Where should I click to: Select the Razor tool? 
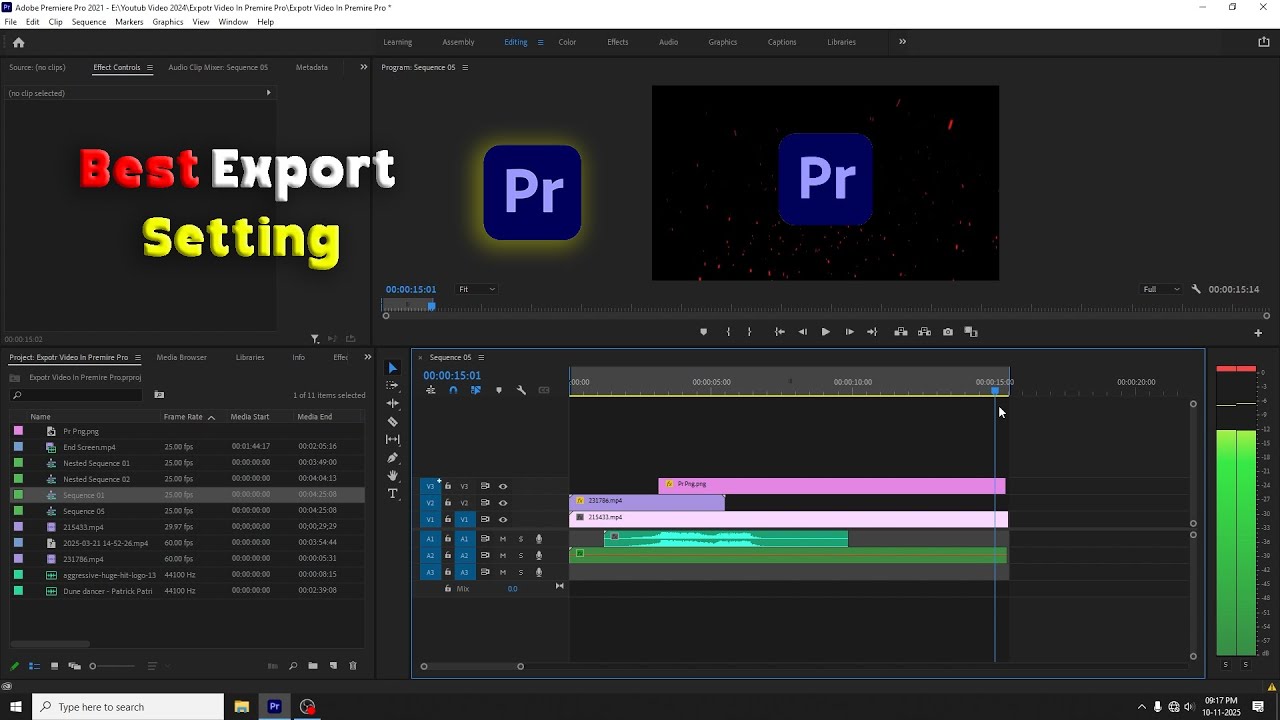click(x=392, y=421)
